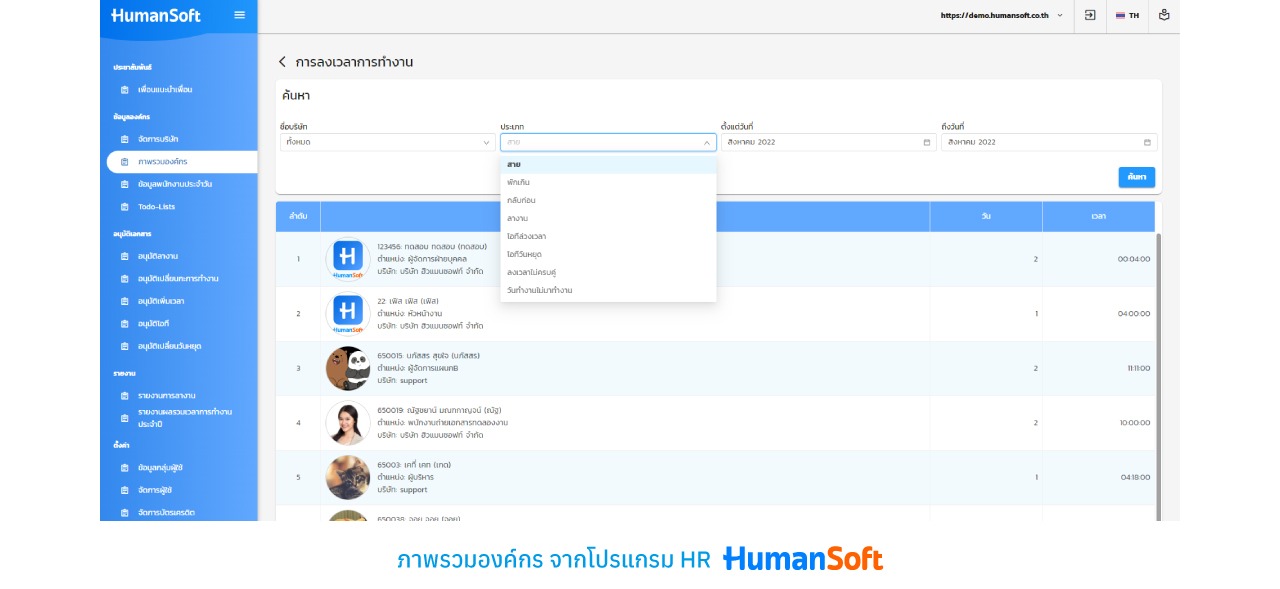Click the HumanSoft avatar for employee 22
Image resolution: width=1280 pixels, height=589 pixels.
(x=348, y=314)
